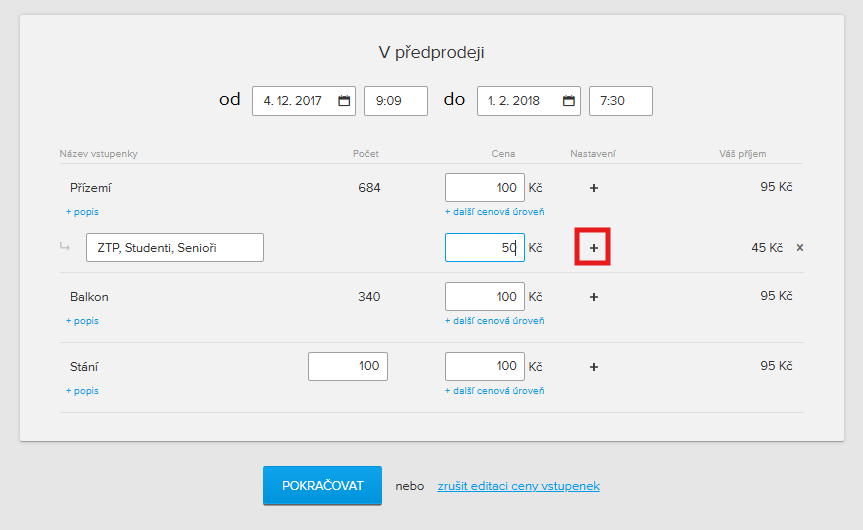Viewport: 863px width, 530px height.
Task: Focus the start time field showing 9:09
Action: click(x=395, y=101)
